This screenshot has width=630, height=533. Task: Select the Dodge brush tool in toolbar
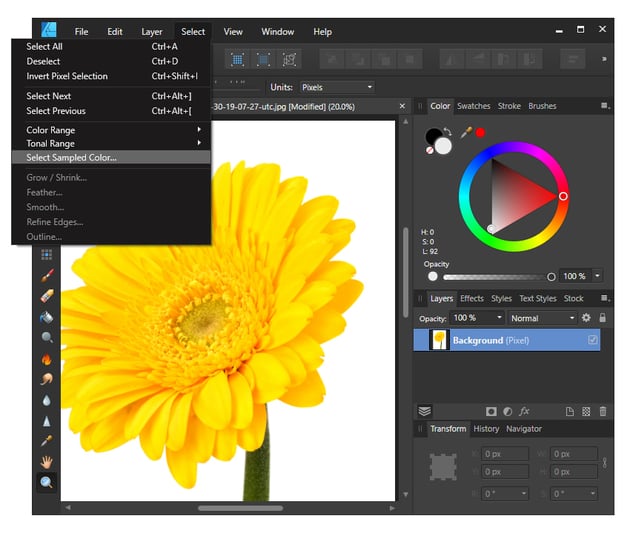[47, 337]
